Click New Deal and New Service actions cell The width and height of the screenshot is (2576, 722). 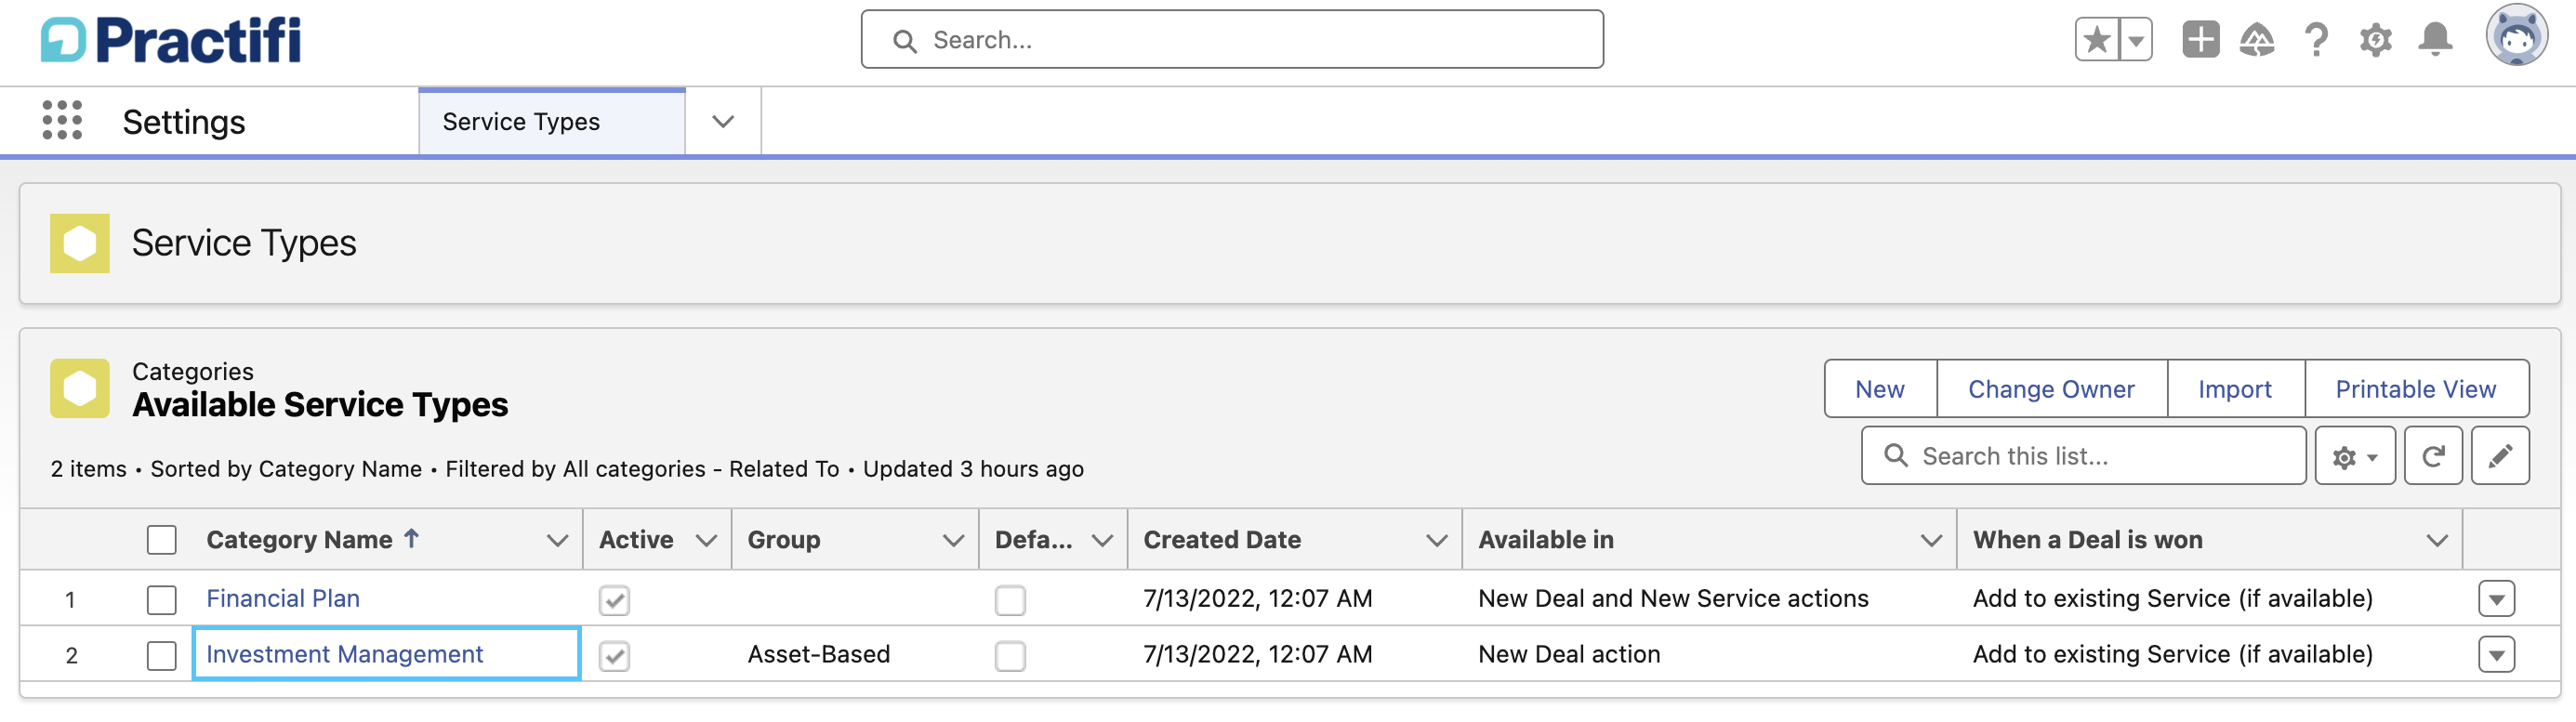[1673, 599]
